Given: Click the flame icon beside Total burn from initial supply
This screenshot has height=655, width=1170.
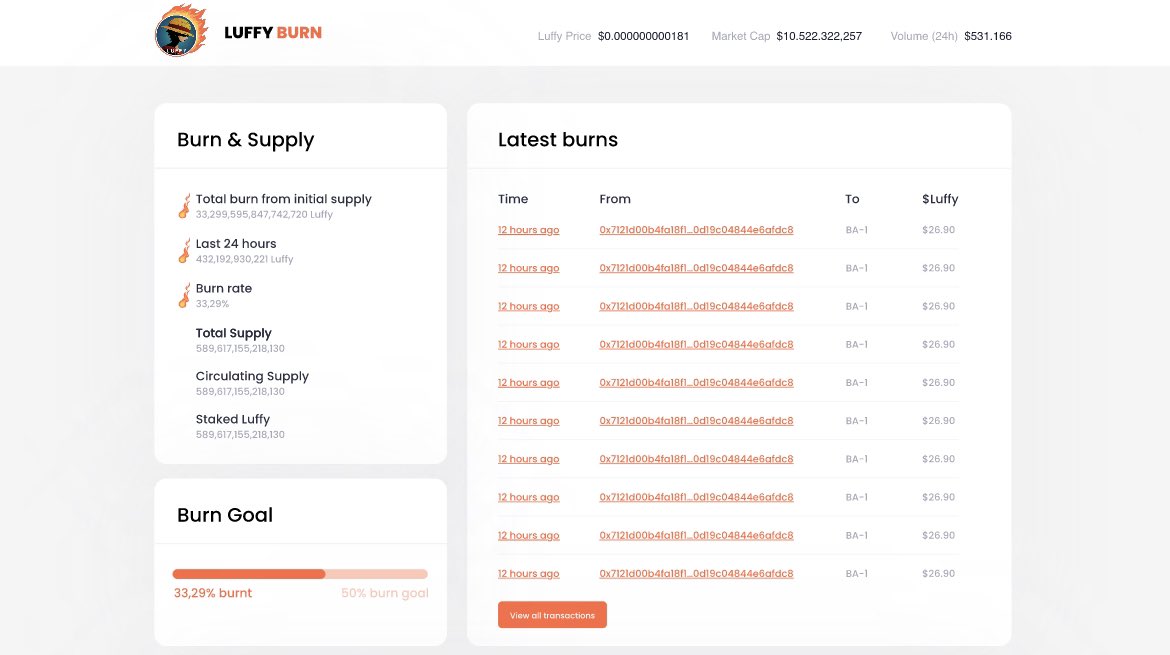Looking at the screenshot, I should [x=184, y=206].
